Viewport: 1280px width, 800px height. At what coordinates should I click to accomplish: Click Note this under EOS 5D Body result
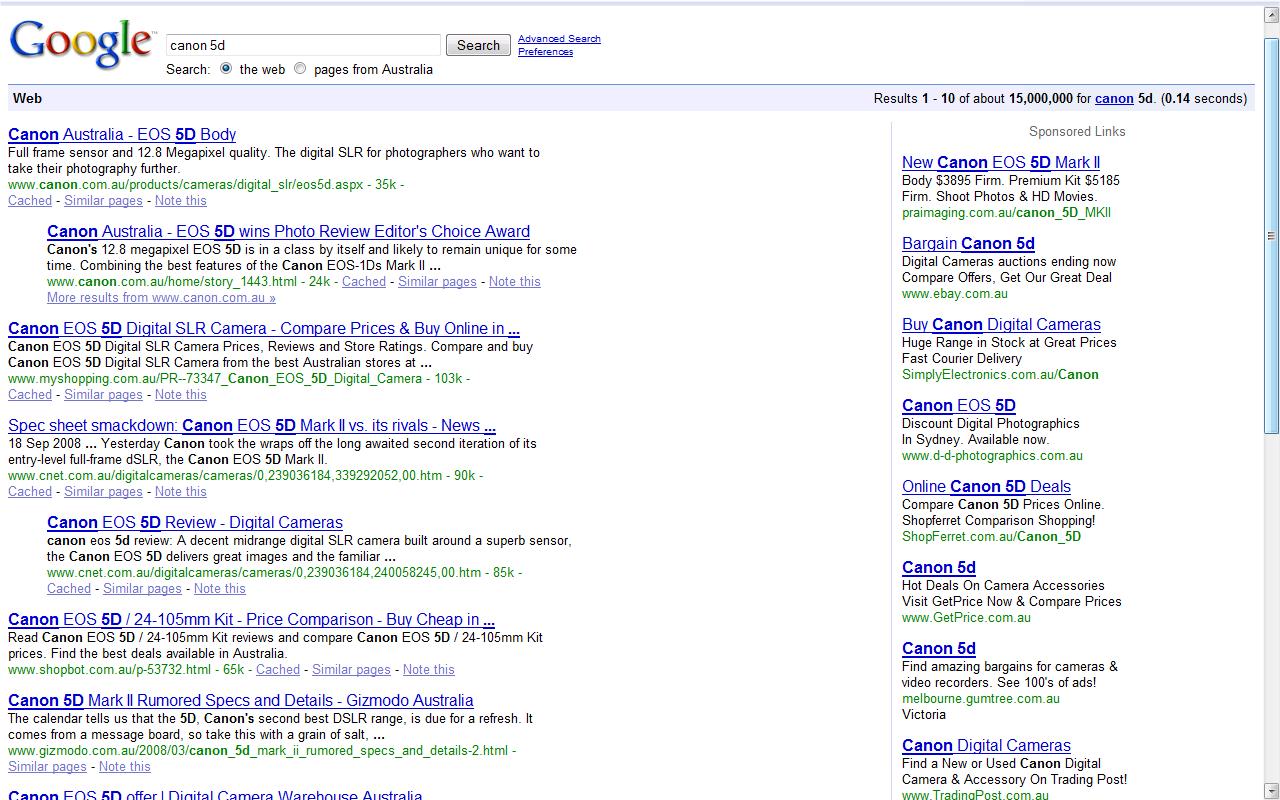[x=181, y=200]
